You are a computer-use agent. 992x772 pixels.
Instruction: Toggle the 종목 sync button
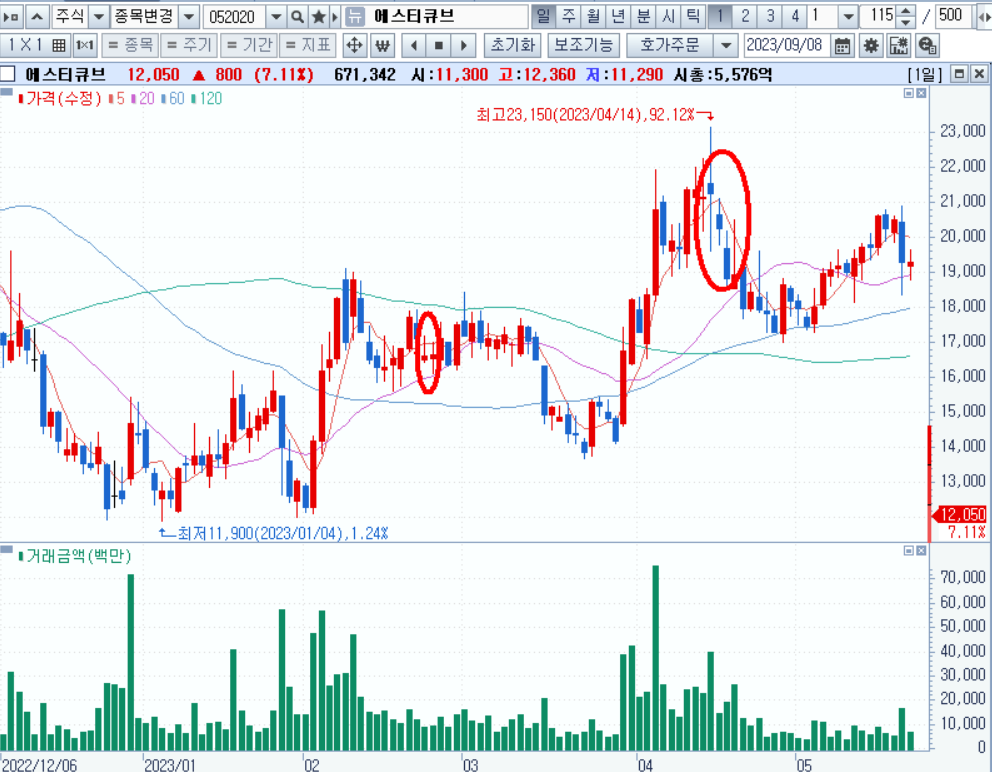coord(130,46)
